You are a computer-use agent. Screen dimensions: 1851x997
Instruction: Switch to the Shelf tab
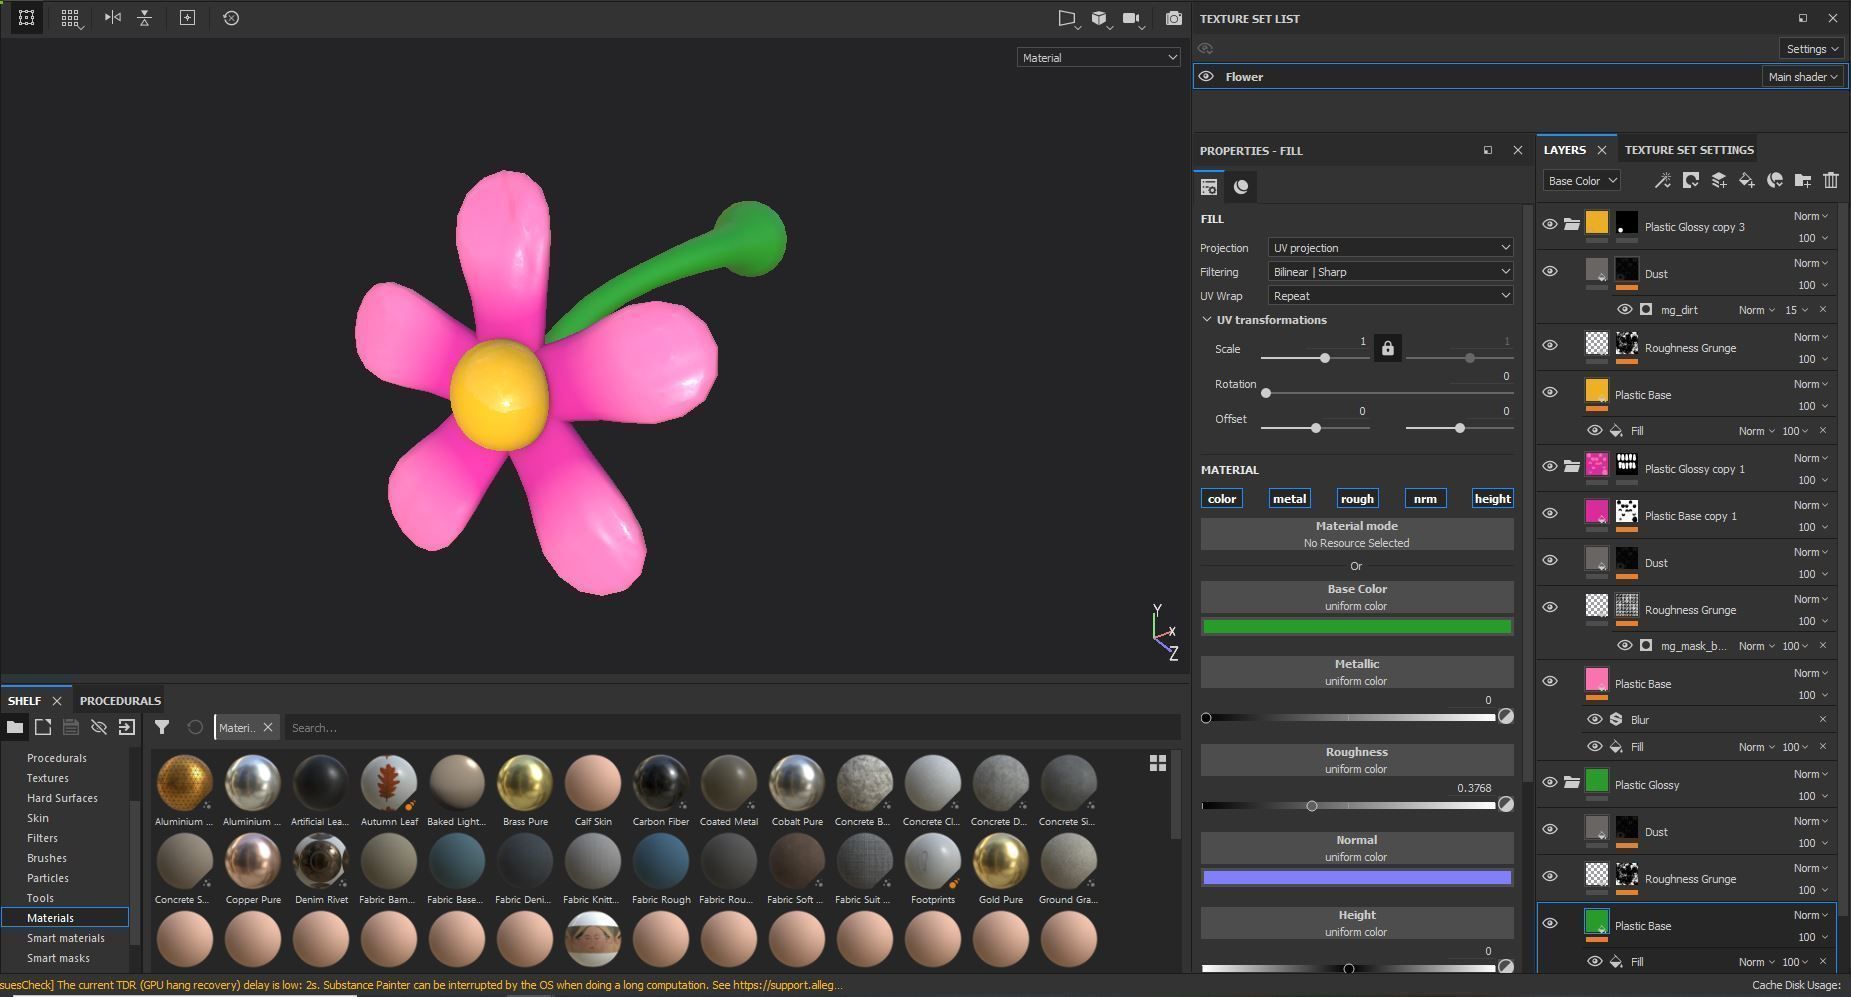click(24, 701)
